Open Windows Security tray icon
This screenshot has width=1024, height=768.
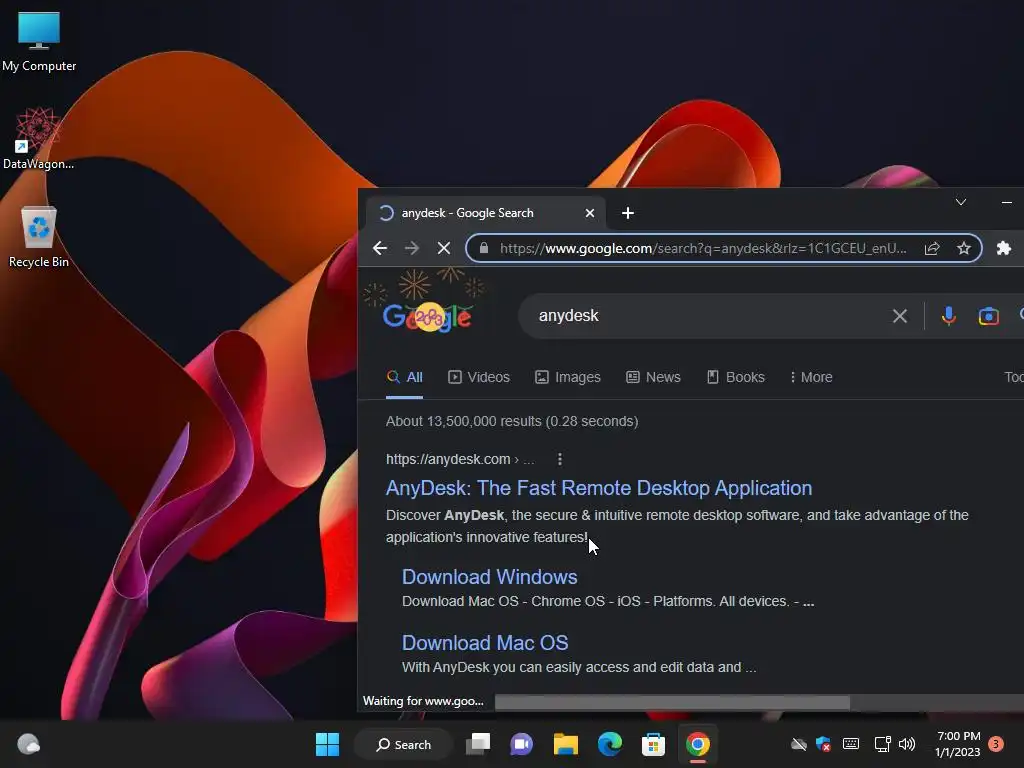coord(824,744)
